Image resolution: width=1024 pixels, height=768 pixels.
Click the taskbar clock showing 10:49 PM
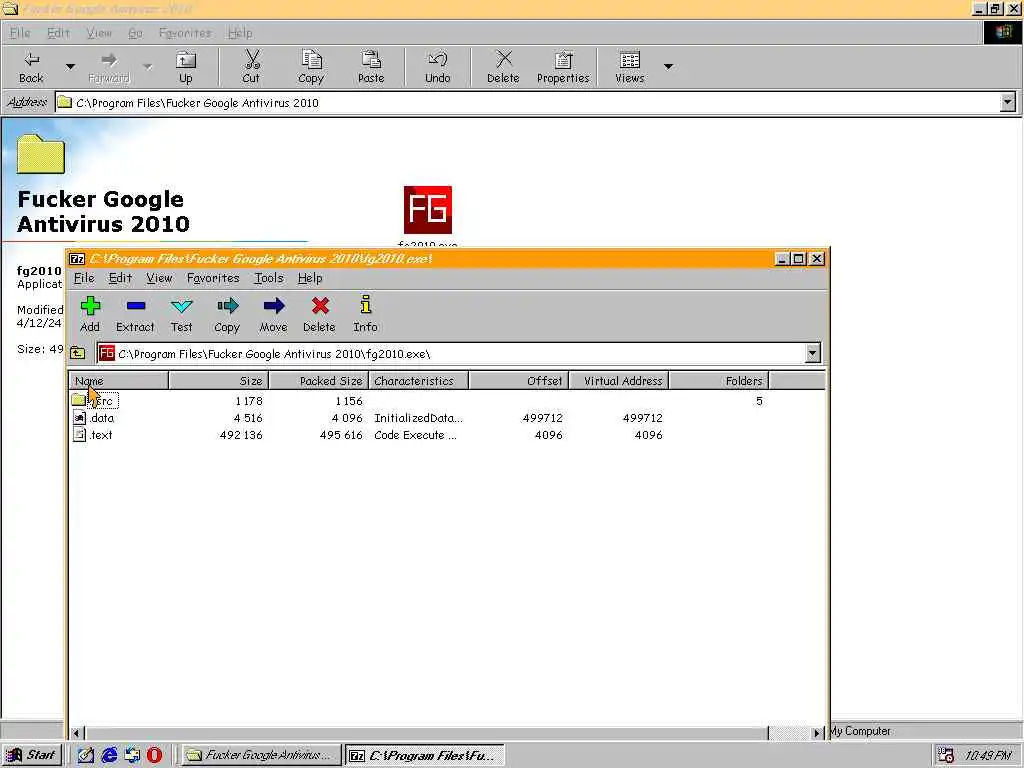coord(987,756)
